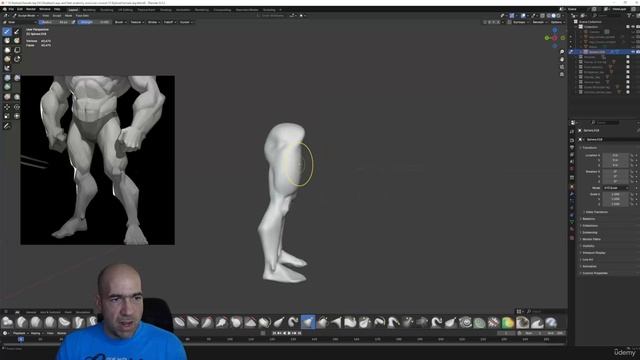This screenshot has height=360, width=640.
Task: Select the Layer brush tool
Action: click(x=17, y=50)
